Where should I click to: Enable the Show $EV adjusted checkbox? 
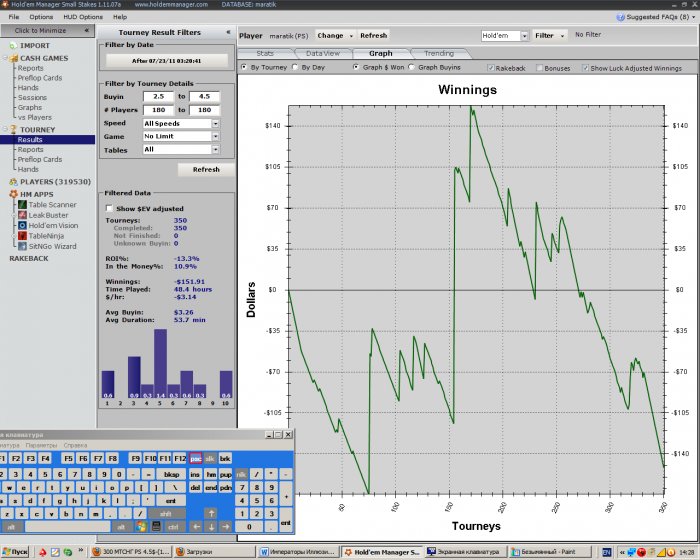click(110, 209)
